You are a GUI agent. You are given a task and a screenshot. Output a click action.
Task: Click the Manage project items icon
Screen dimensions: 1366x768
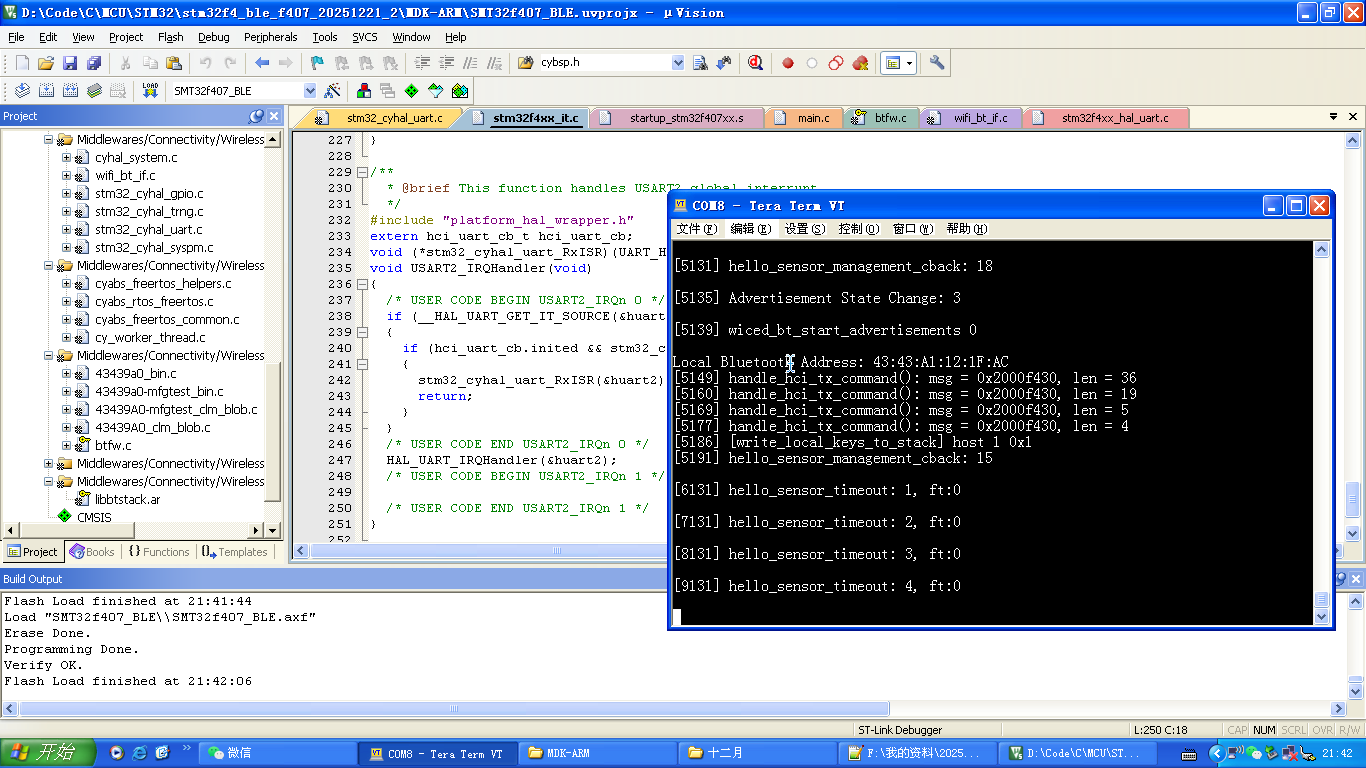click(364, 91)
